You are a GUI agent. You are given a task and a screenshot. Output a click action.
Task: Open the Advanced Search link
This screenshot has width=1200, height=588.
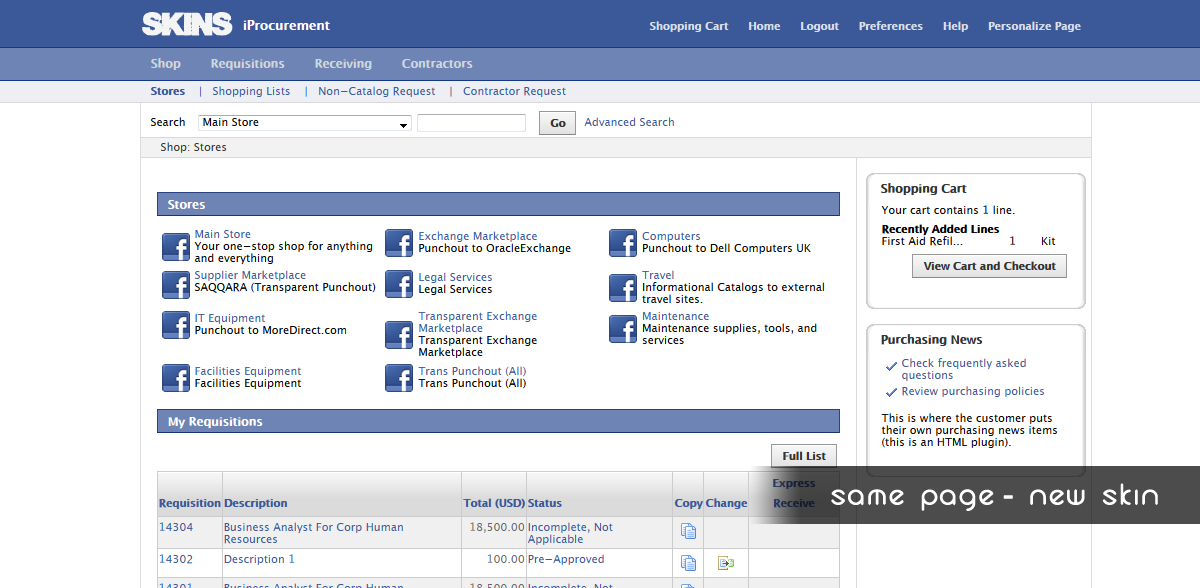[x=629, y=122]
